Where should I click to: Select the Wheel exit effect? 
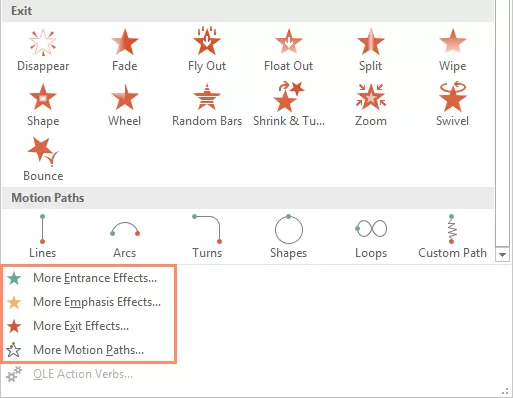point(125,105)
